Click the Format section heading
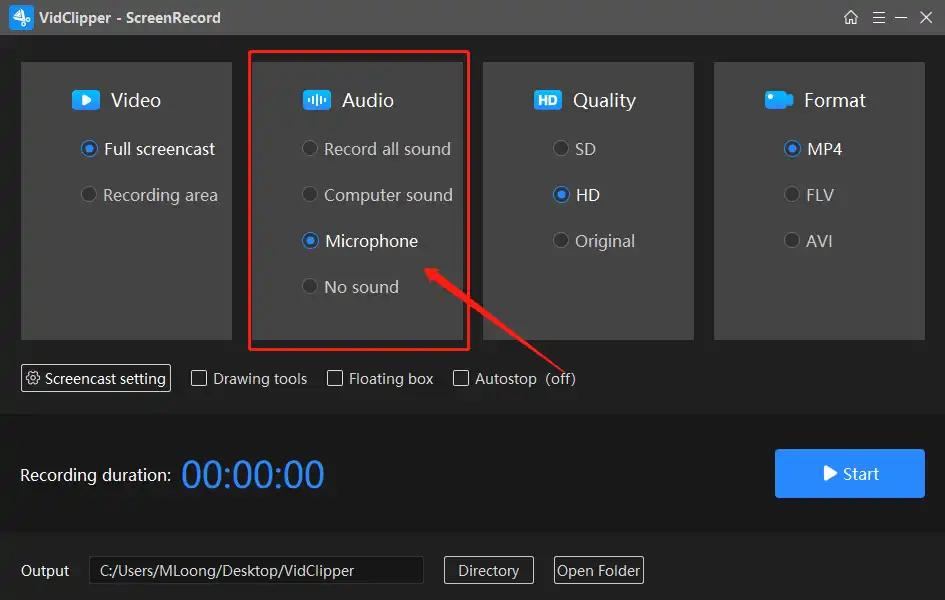This screenshot has height=600, width=945. coord(835,100)
